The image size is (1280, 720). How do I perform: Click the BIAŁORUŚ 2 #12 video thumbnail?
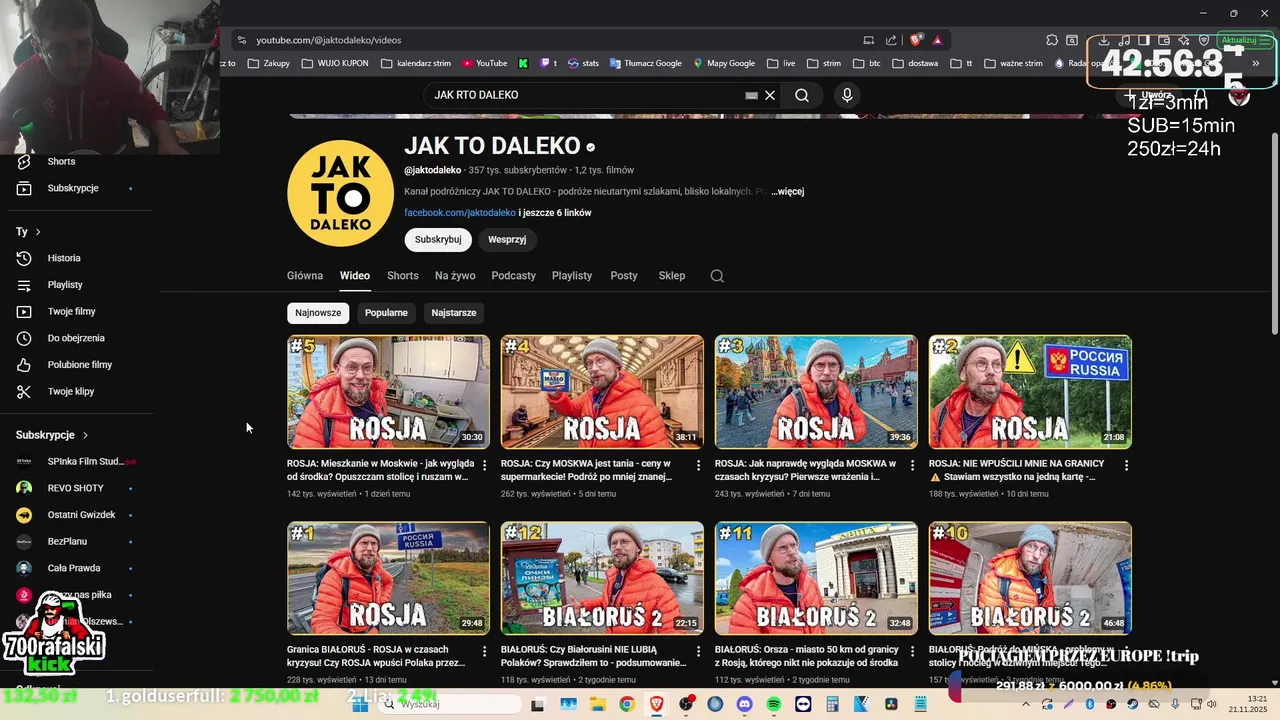(x=602, y=578)
